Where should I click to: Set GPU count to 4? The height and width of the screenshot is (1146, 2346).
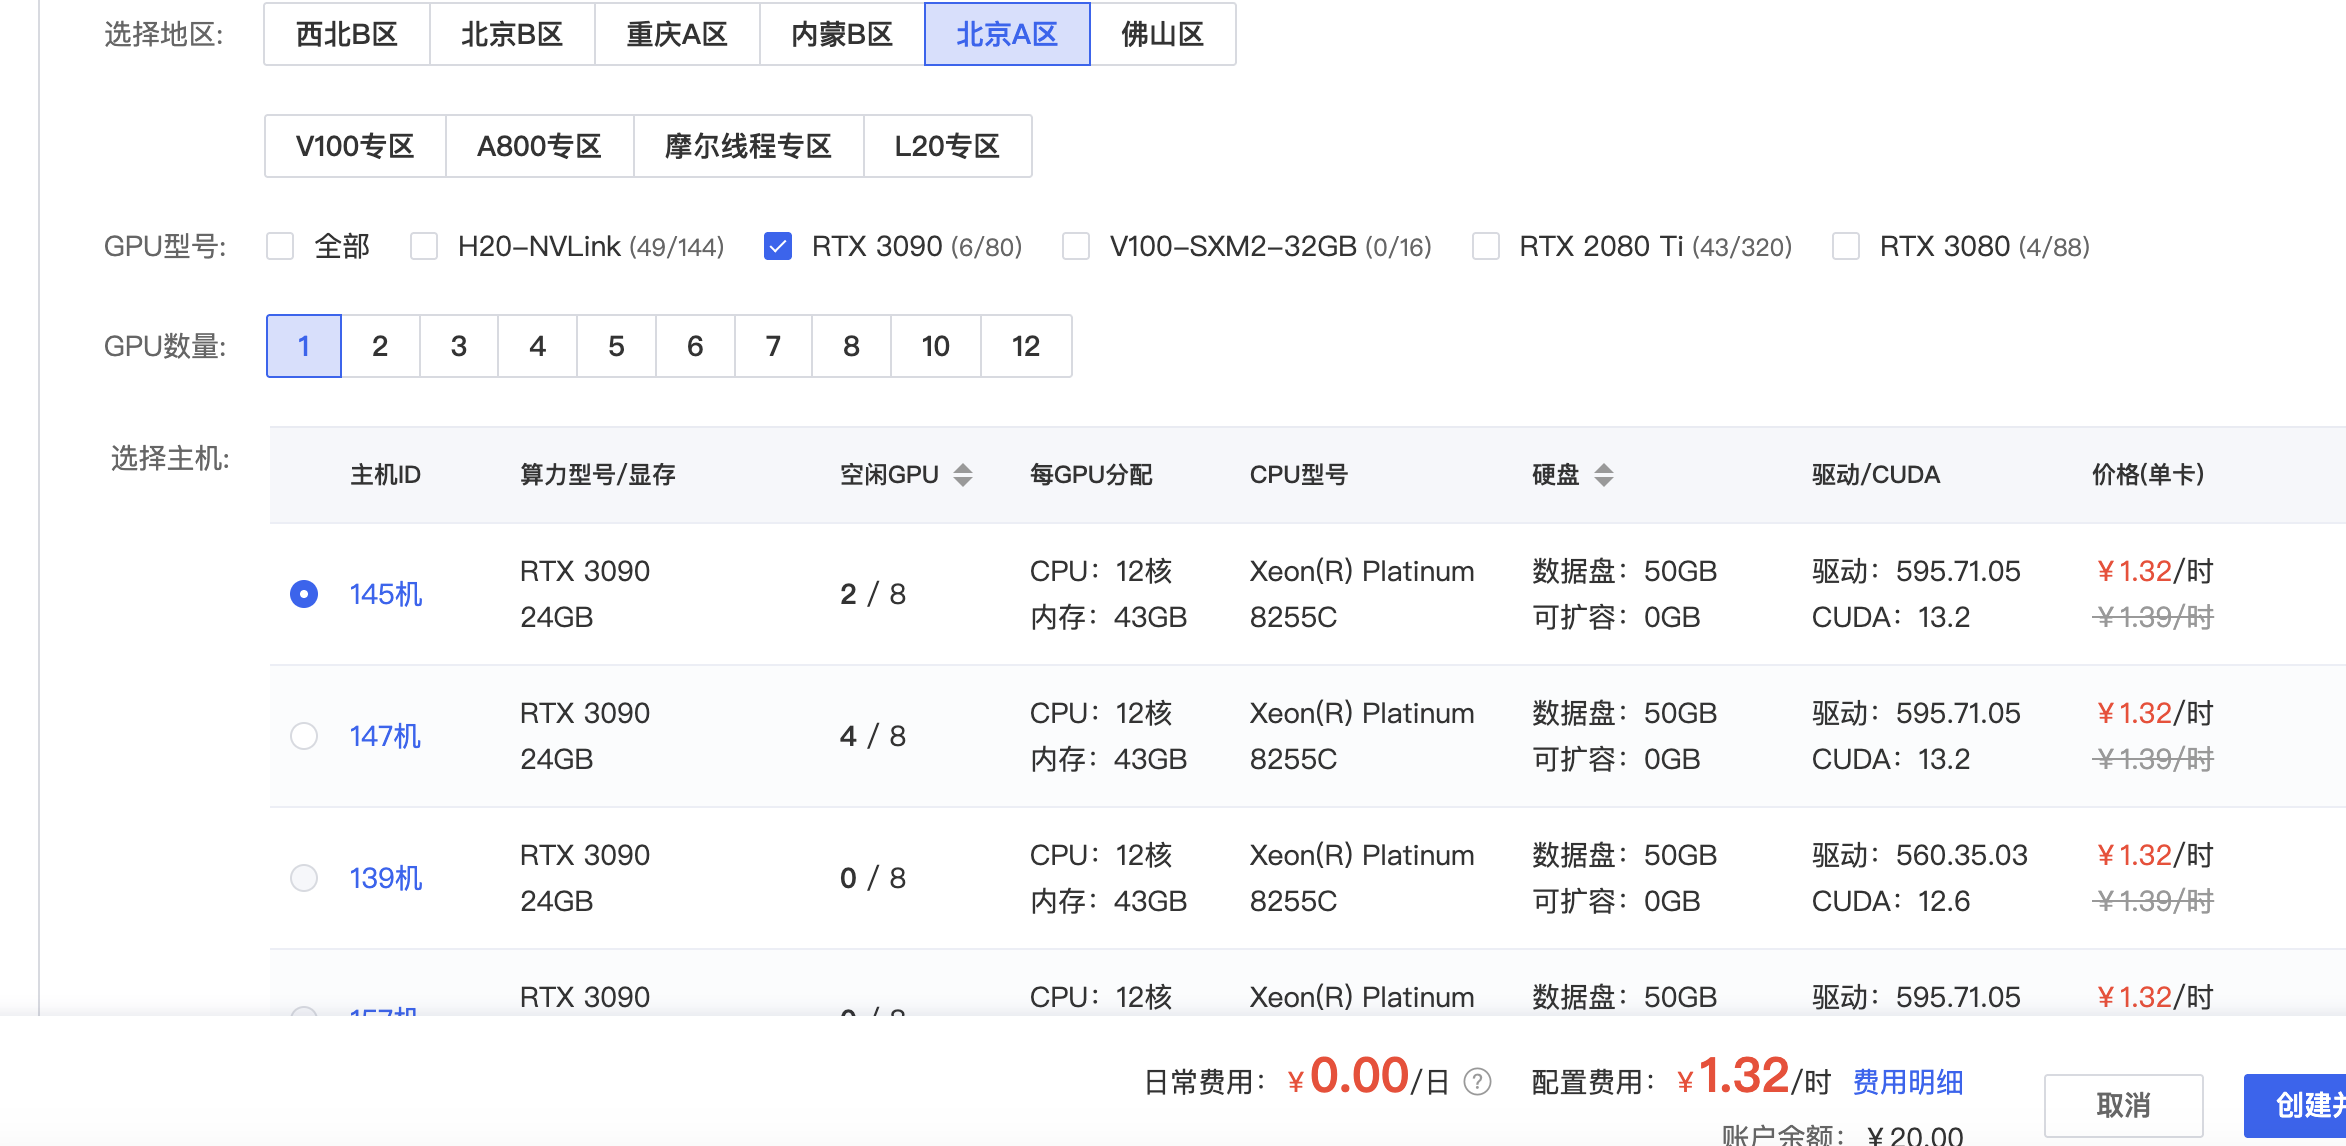click(538, 346)
